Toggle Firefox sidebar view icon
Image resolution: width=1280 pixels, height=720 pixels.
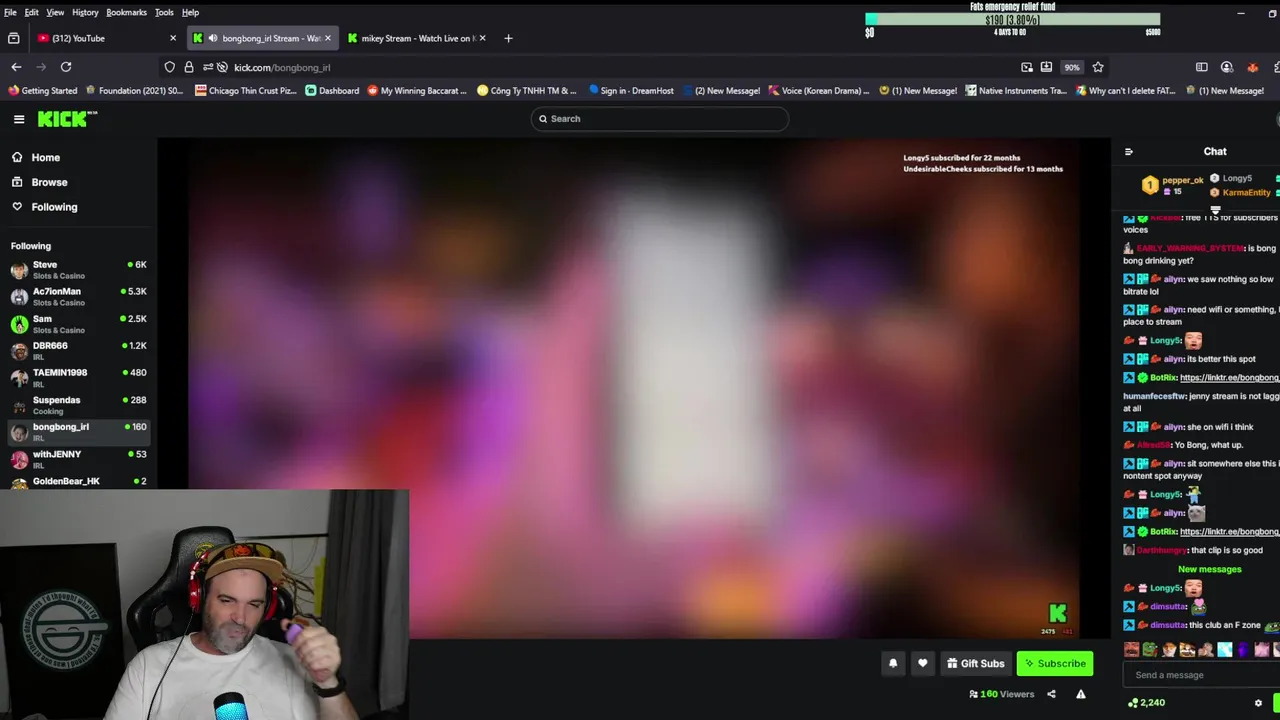(1202, 67)
